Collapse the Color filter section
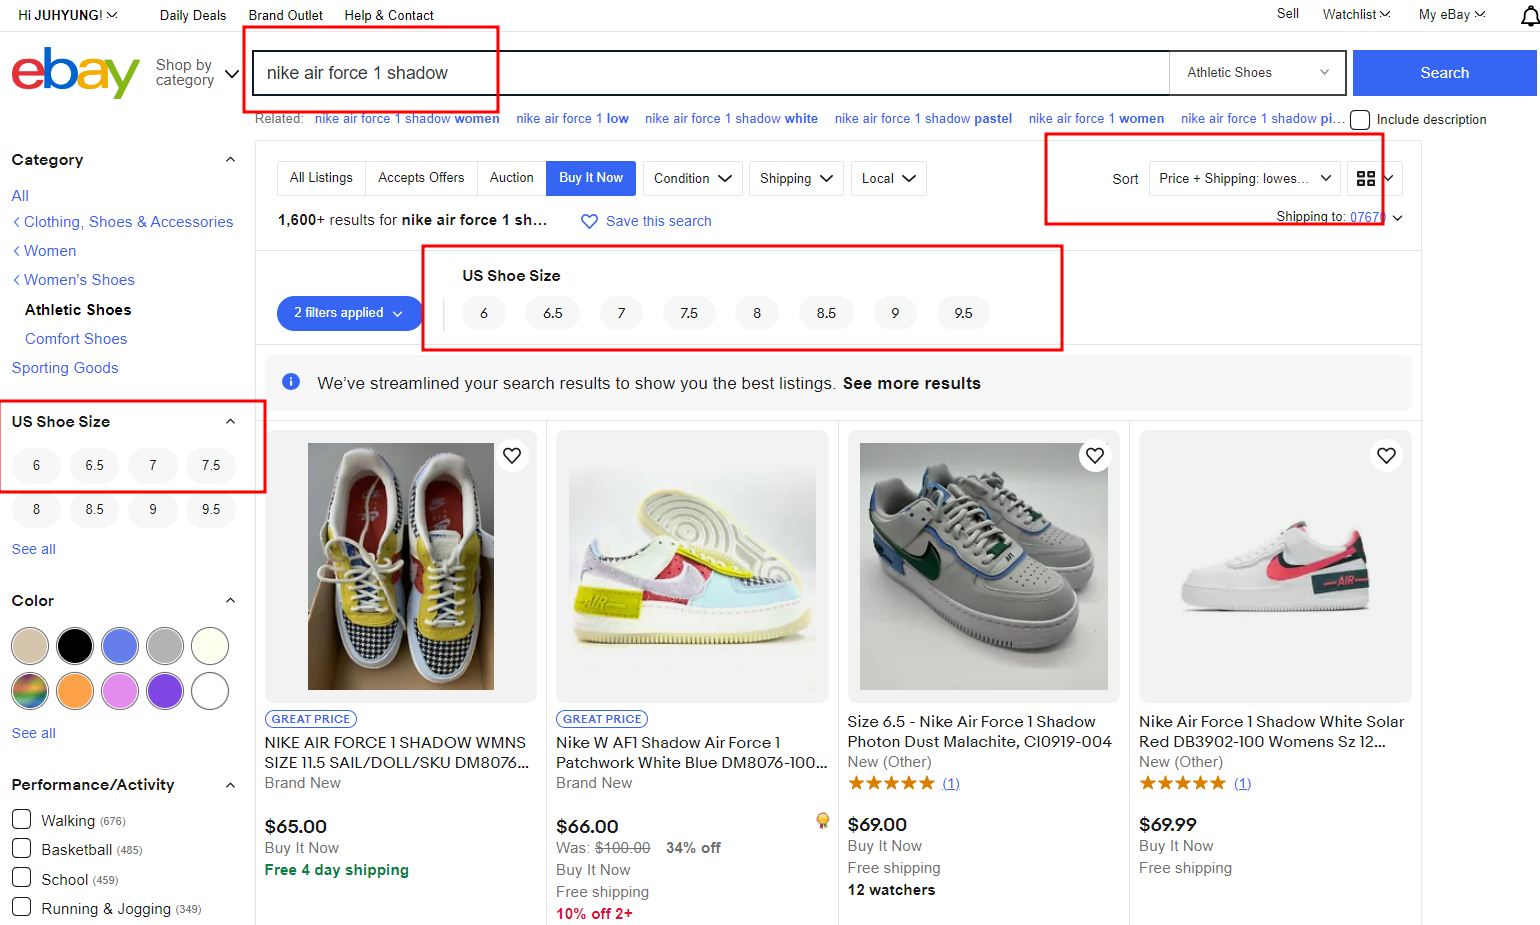The image size is (1540, 925). coord(230,601)
